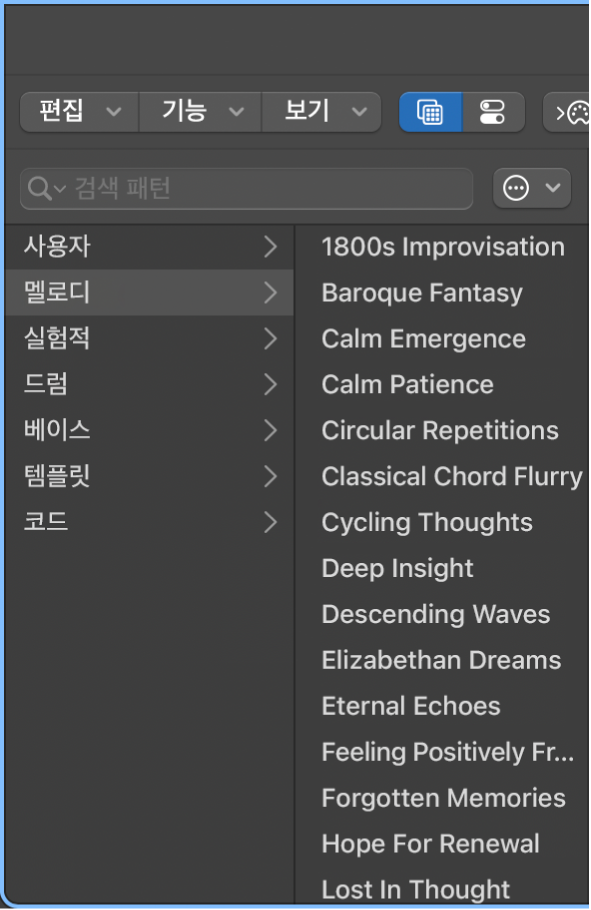Open the dropdown beside the ellipsis button
The image size is (591, 910).
point(552,188)
